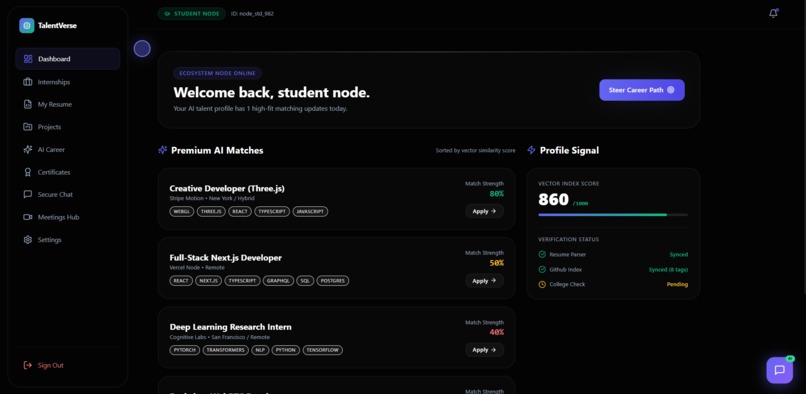Click the PYTORCH skill tag
The height and width of the screenshot is (394, 806).
185,350
